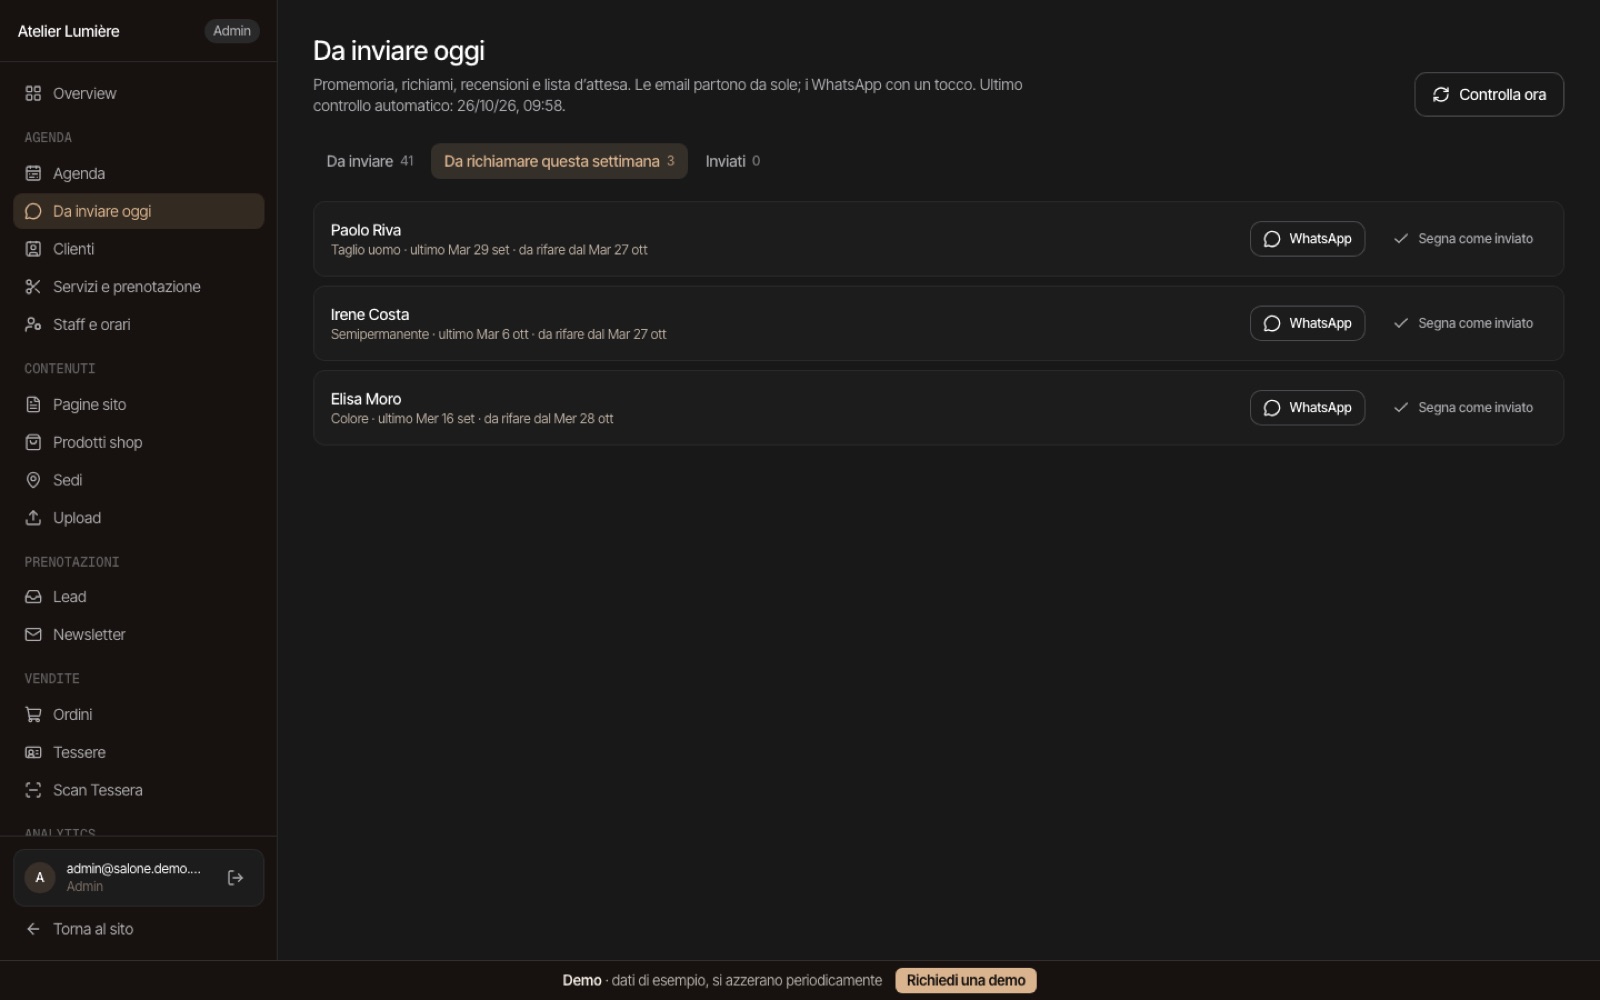Click the Upload arrow icon in sidebar
The width and height of the screenshot is (1600, 1000).
(33, 518)
